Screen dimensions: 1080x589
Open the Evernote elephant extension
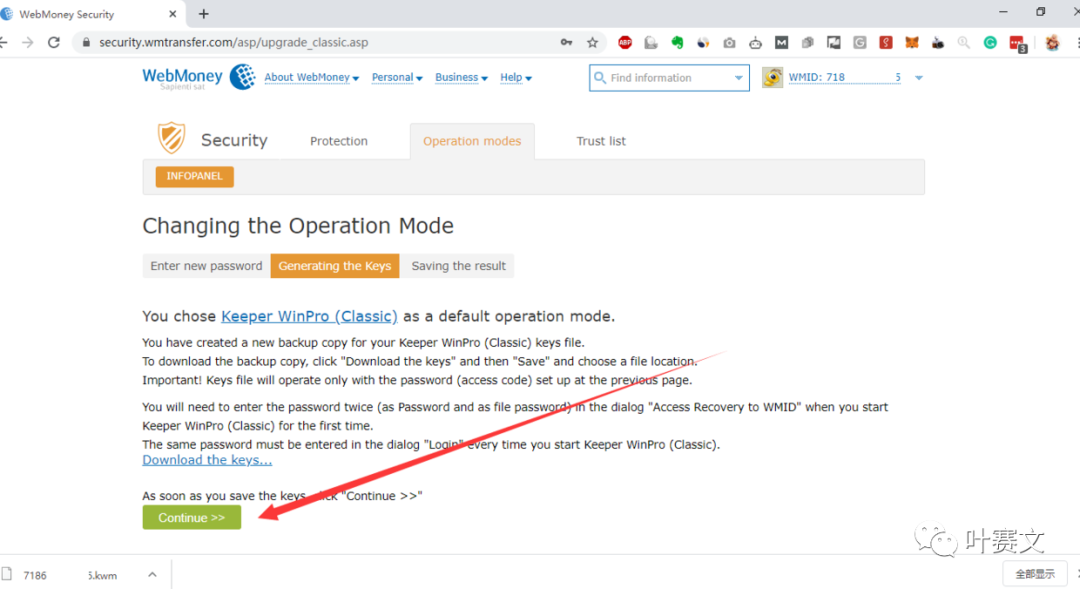pyautogui.click(x=677, y=43)
